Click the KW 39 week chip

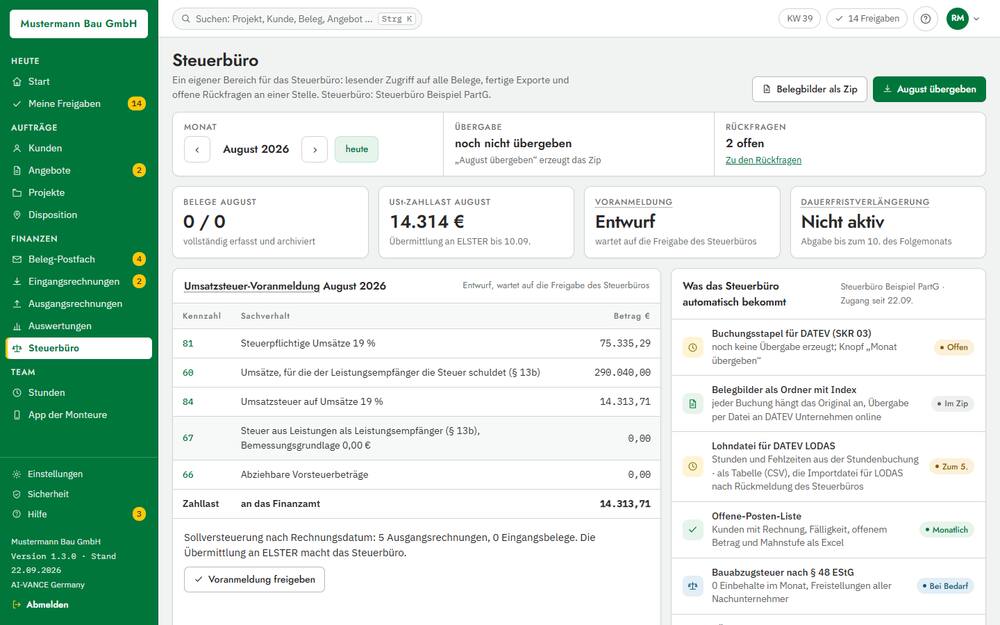[x=800, y=18]
